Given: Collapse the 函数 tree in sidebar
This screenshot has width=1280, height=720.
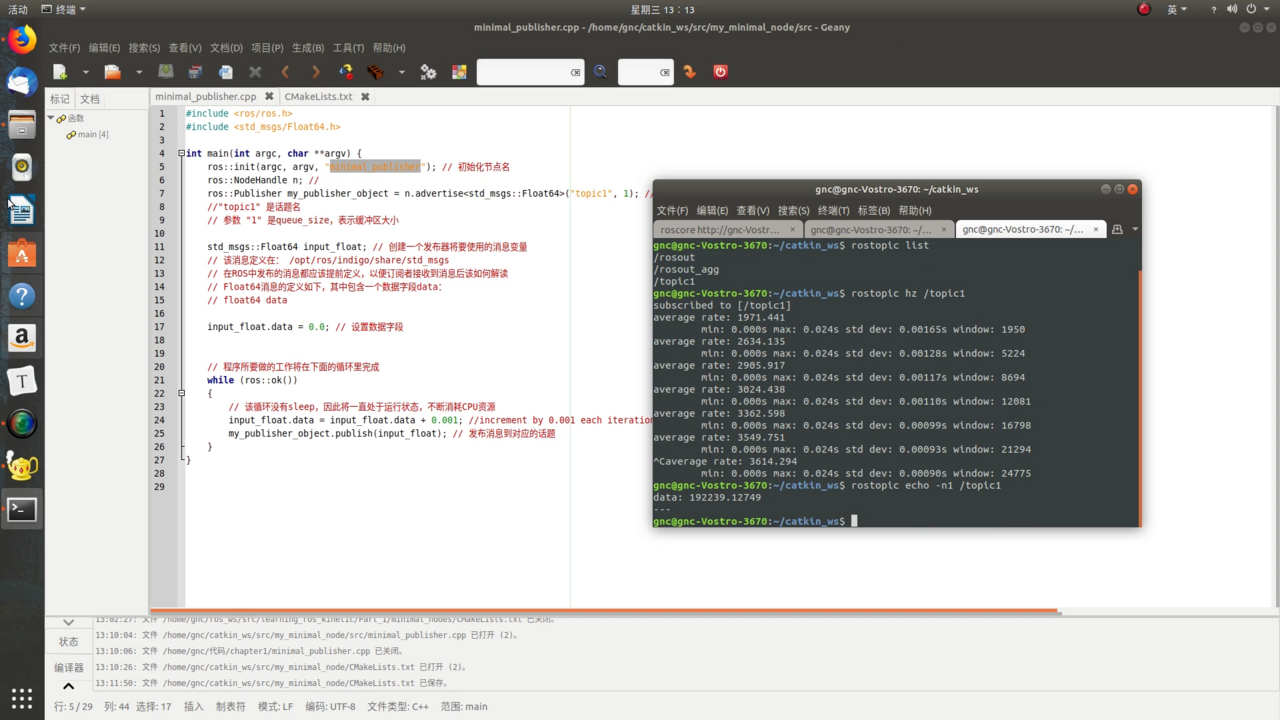Looking at the screenshot, I should tap(51, 118).
